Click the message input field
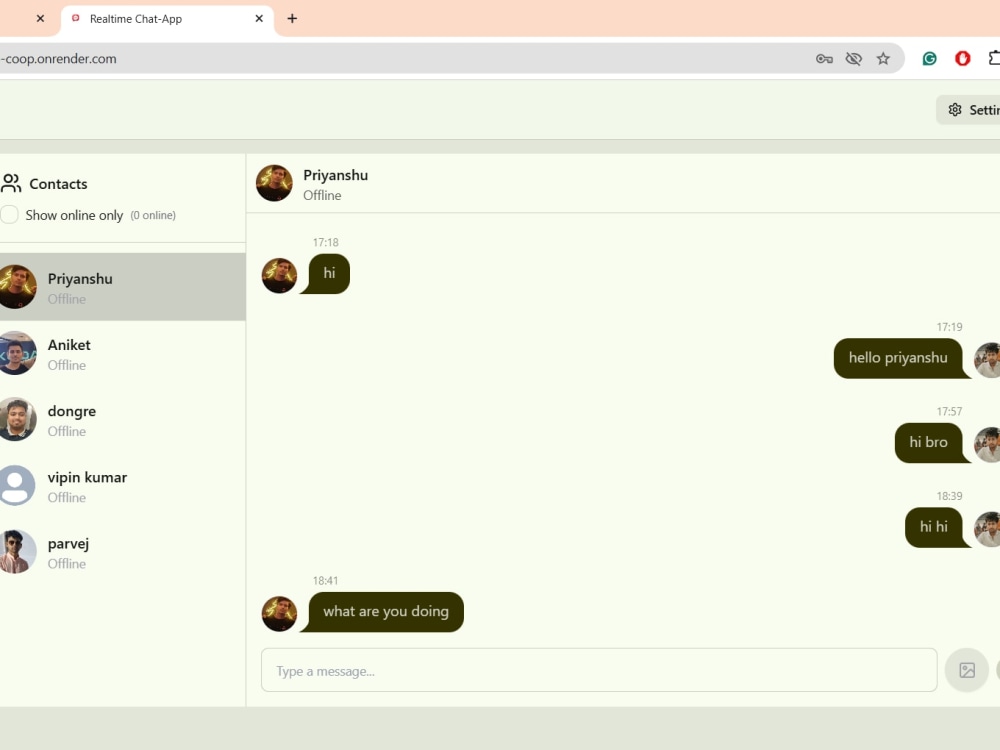The image size is (1000, 750). 599,670
